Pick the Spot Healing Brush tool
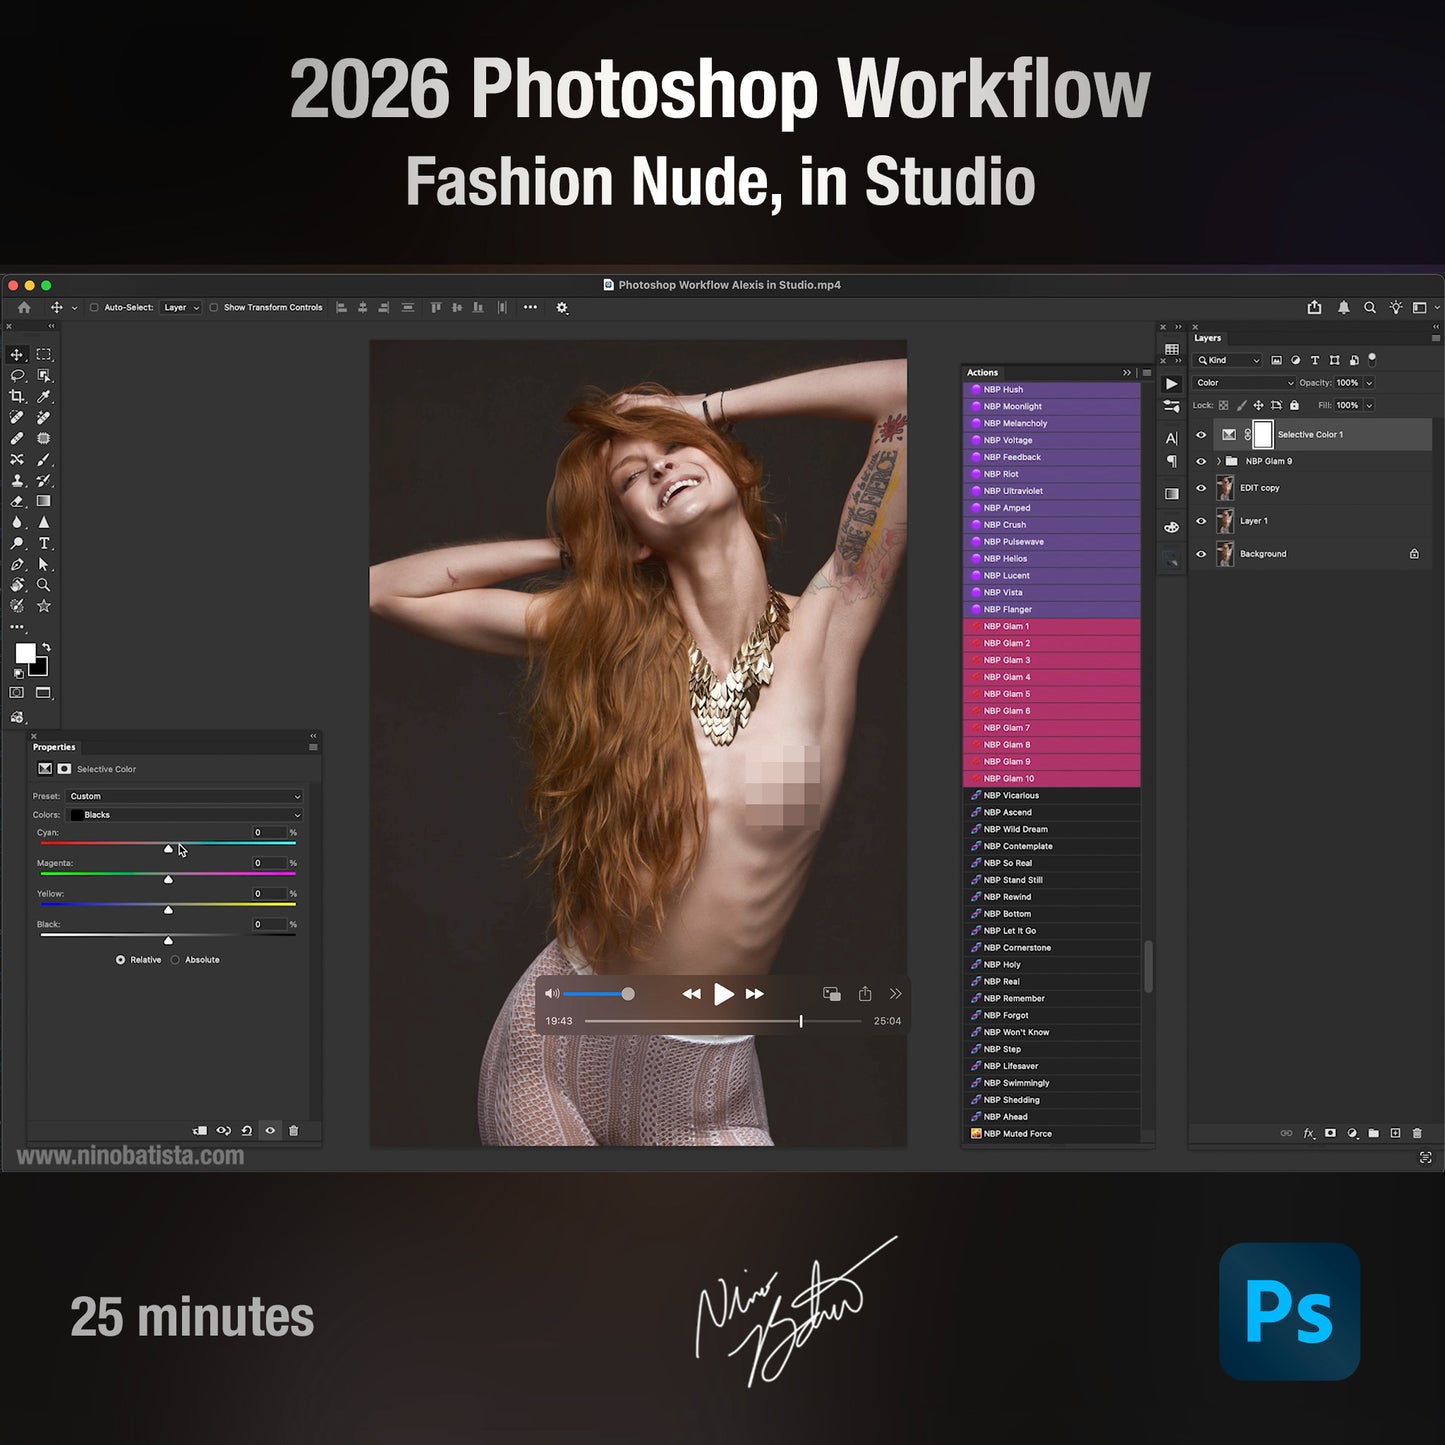The image size is (1445, 1445). (17, 416)
